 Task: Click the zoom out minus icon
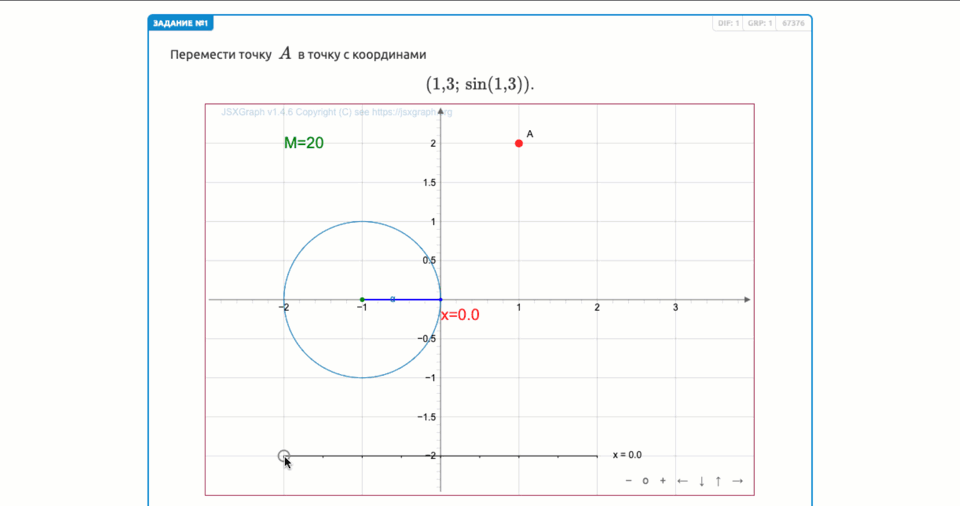click(629, 481)
